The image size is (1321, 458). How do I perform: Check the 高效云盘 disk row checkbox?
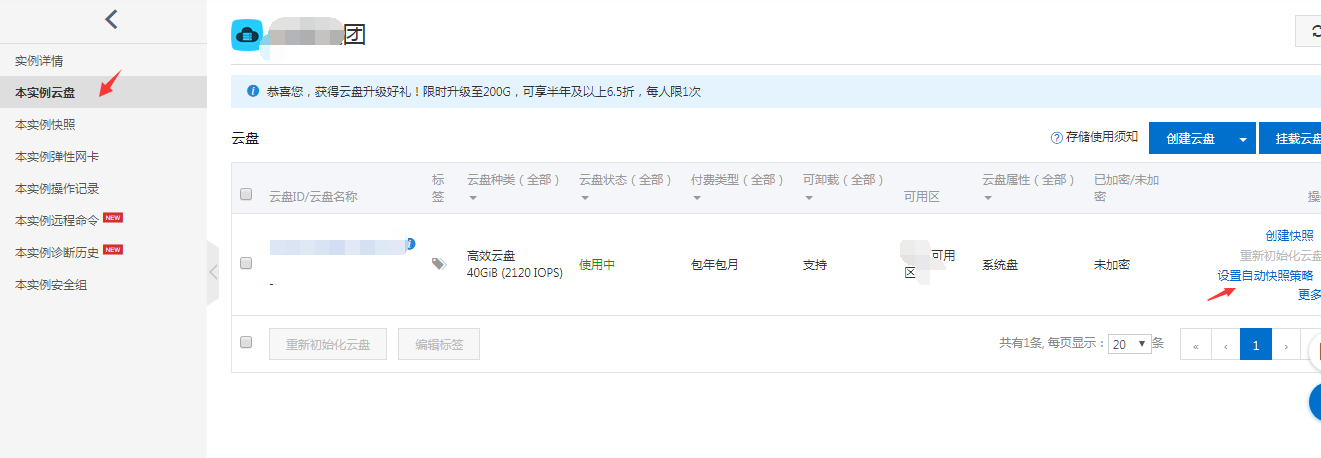[x=246, y=263]
